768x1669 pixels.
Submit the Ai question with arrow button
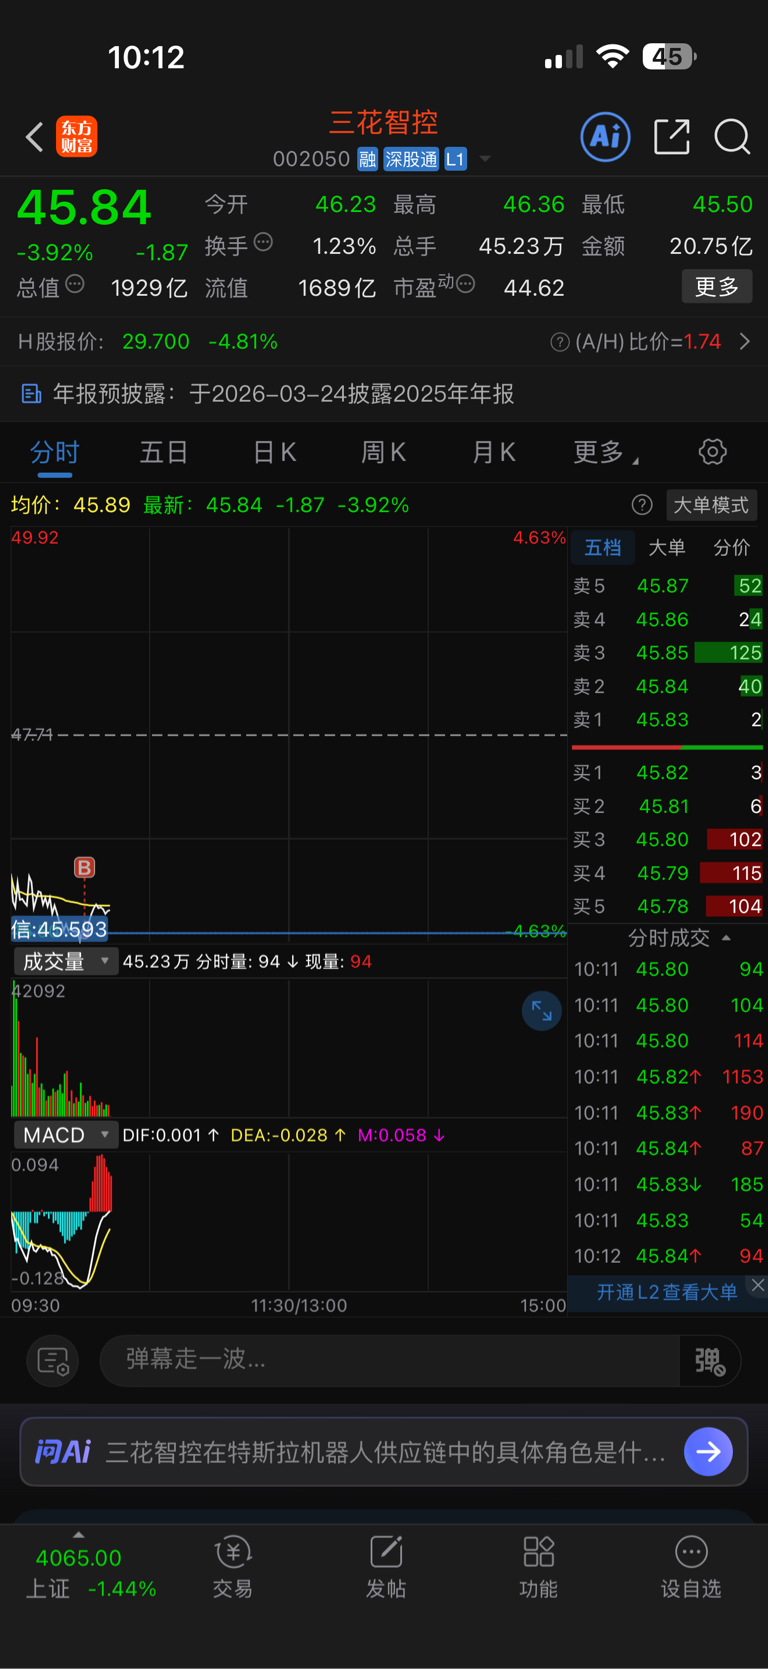709,1451
